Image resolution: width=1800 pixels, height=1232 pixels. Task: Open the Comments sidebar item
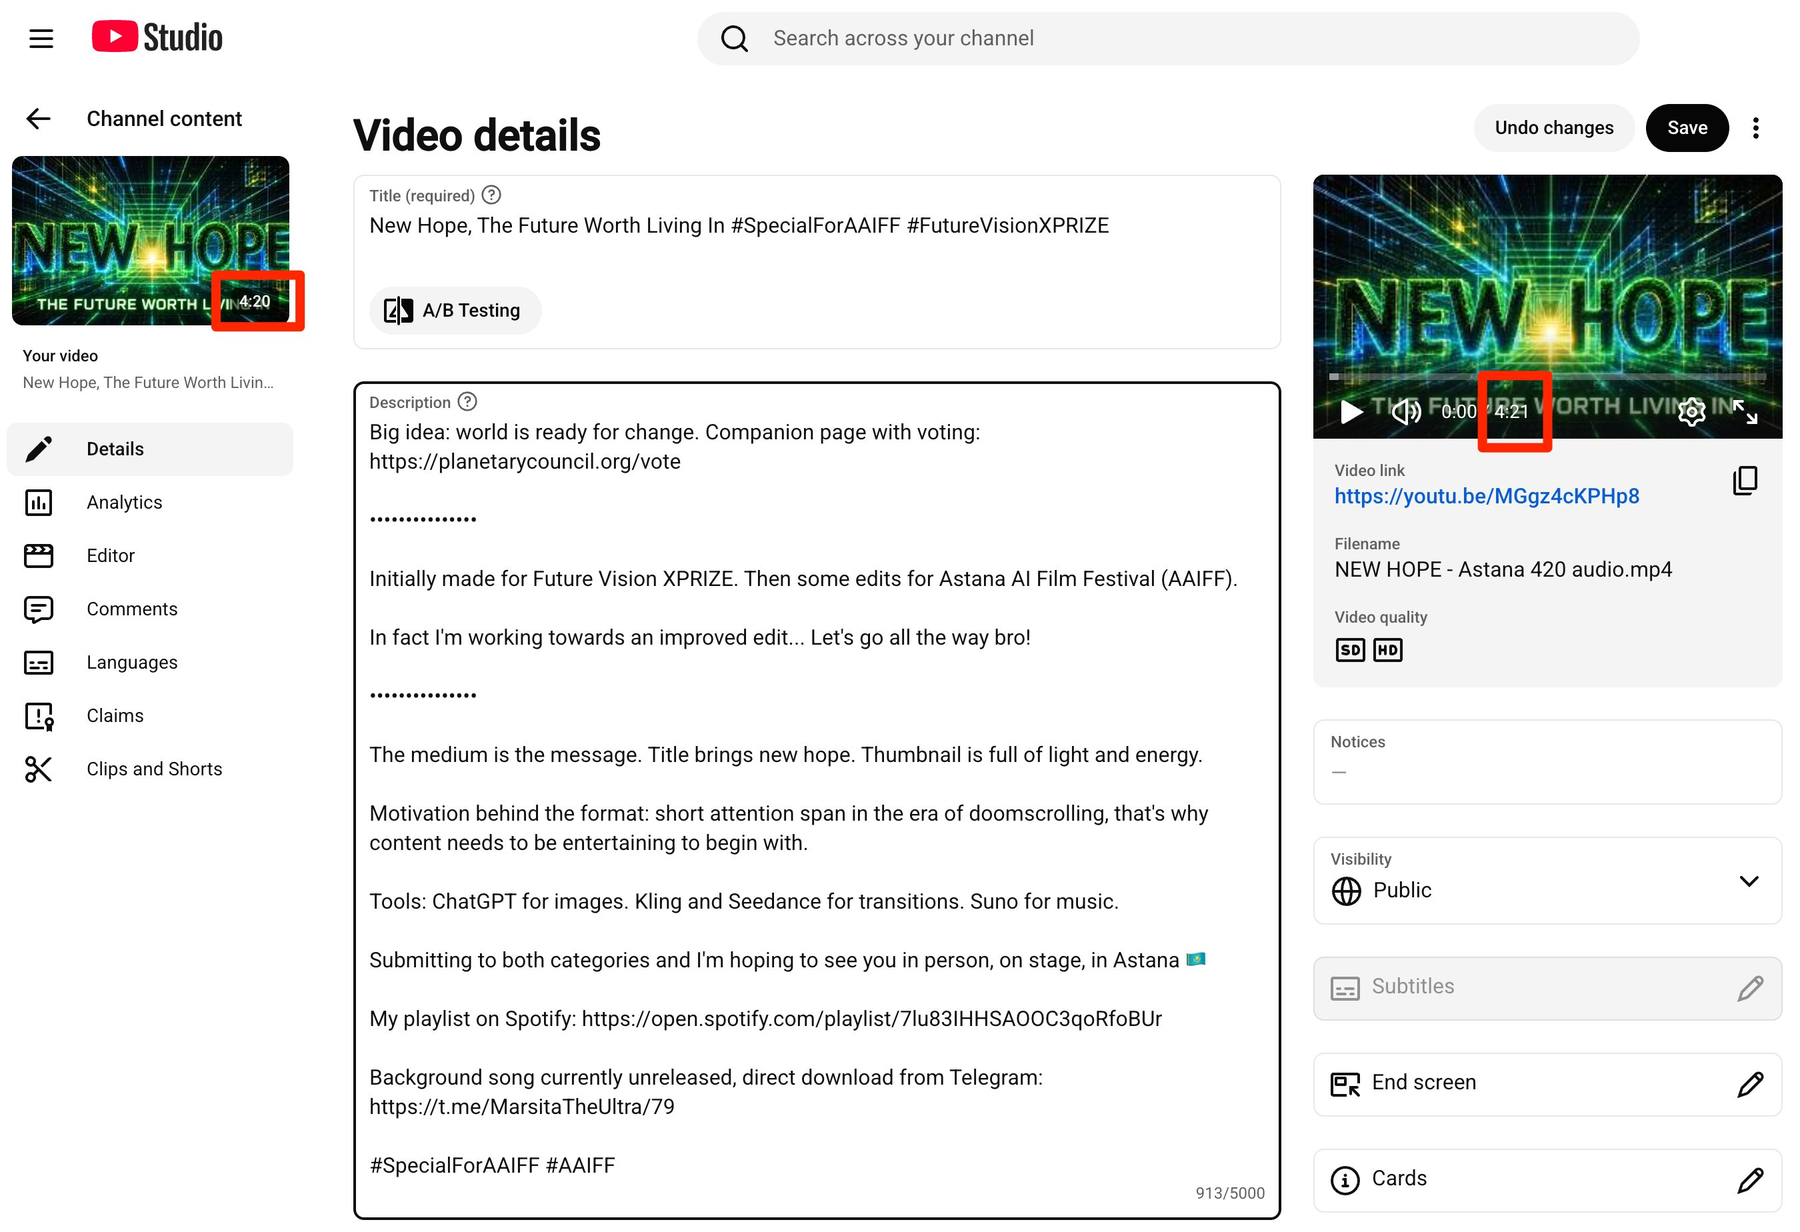(150, 609)
